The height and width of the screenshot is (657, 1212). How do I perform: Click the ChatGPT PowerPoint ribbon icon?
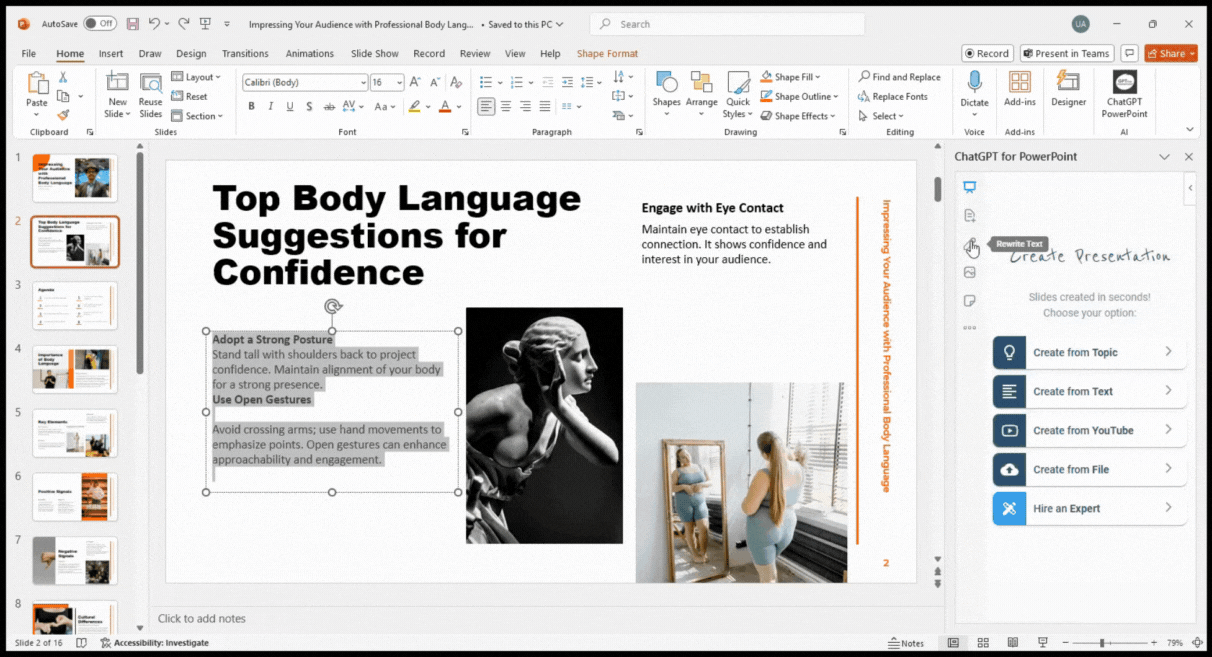[1124, 95]
